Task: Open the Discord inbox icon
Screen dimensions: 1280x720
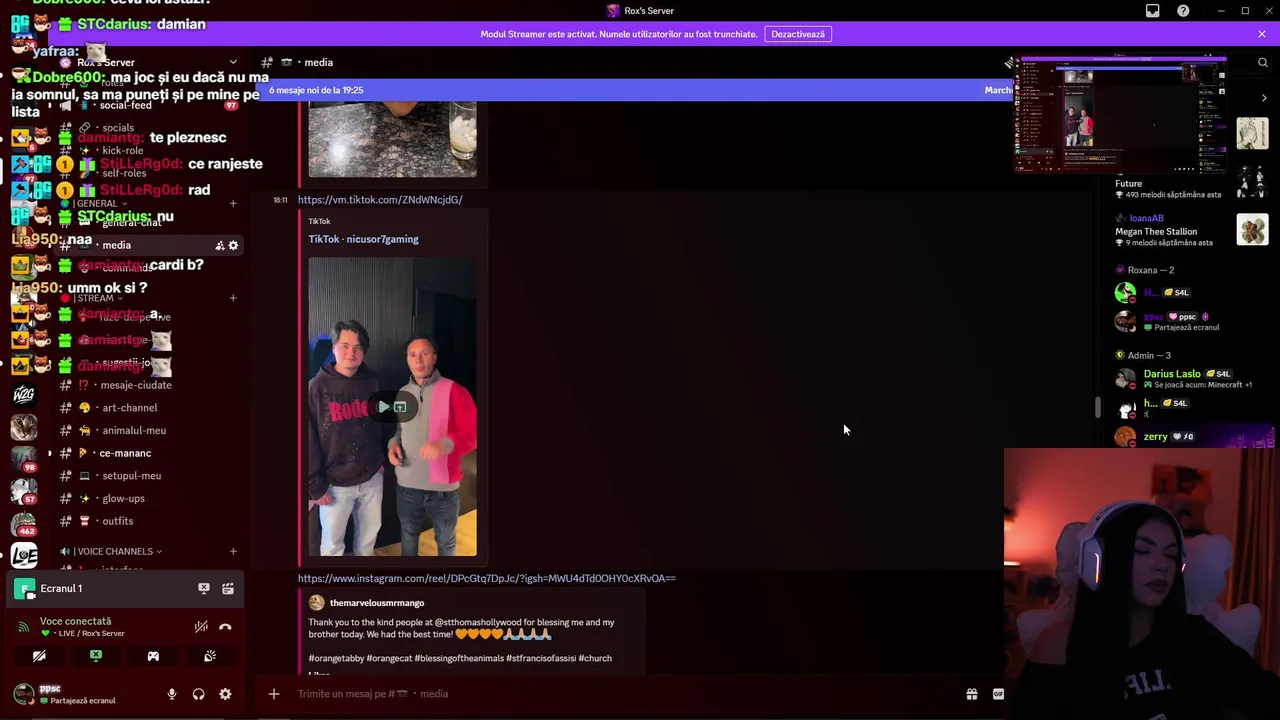Action: click(1152, 11)
